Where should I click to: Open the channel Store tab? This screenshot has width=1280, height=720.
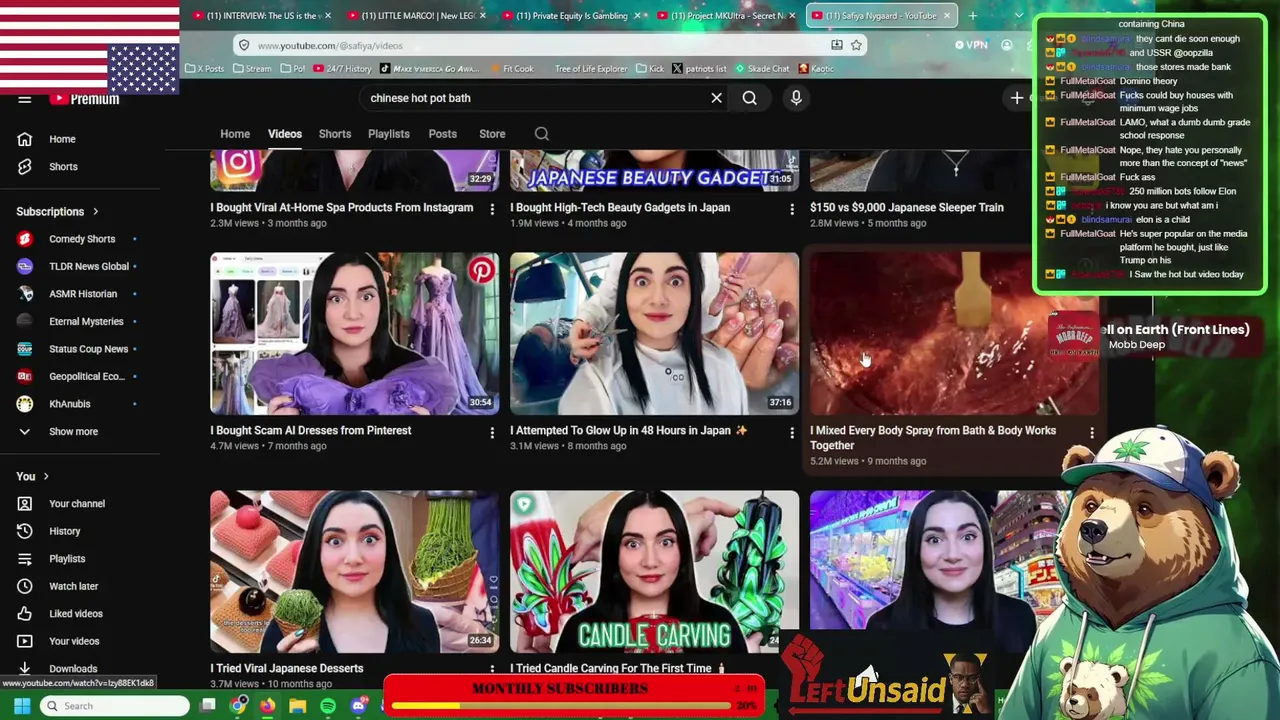coord(492,134)
